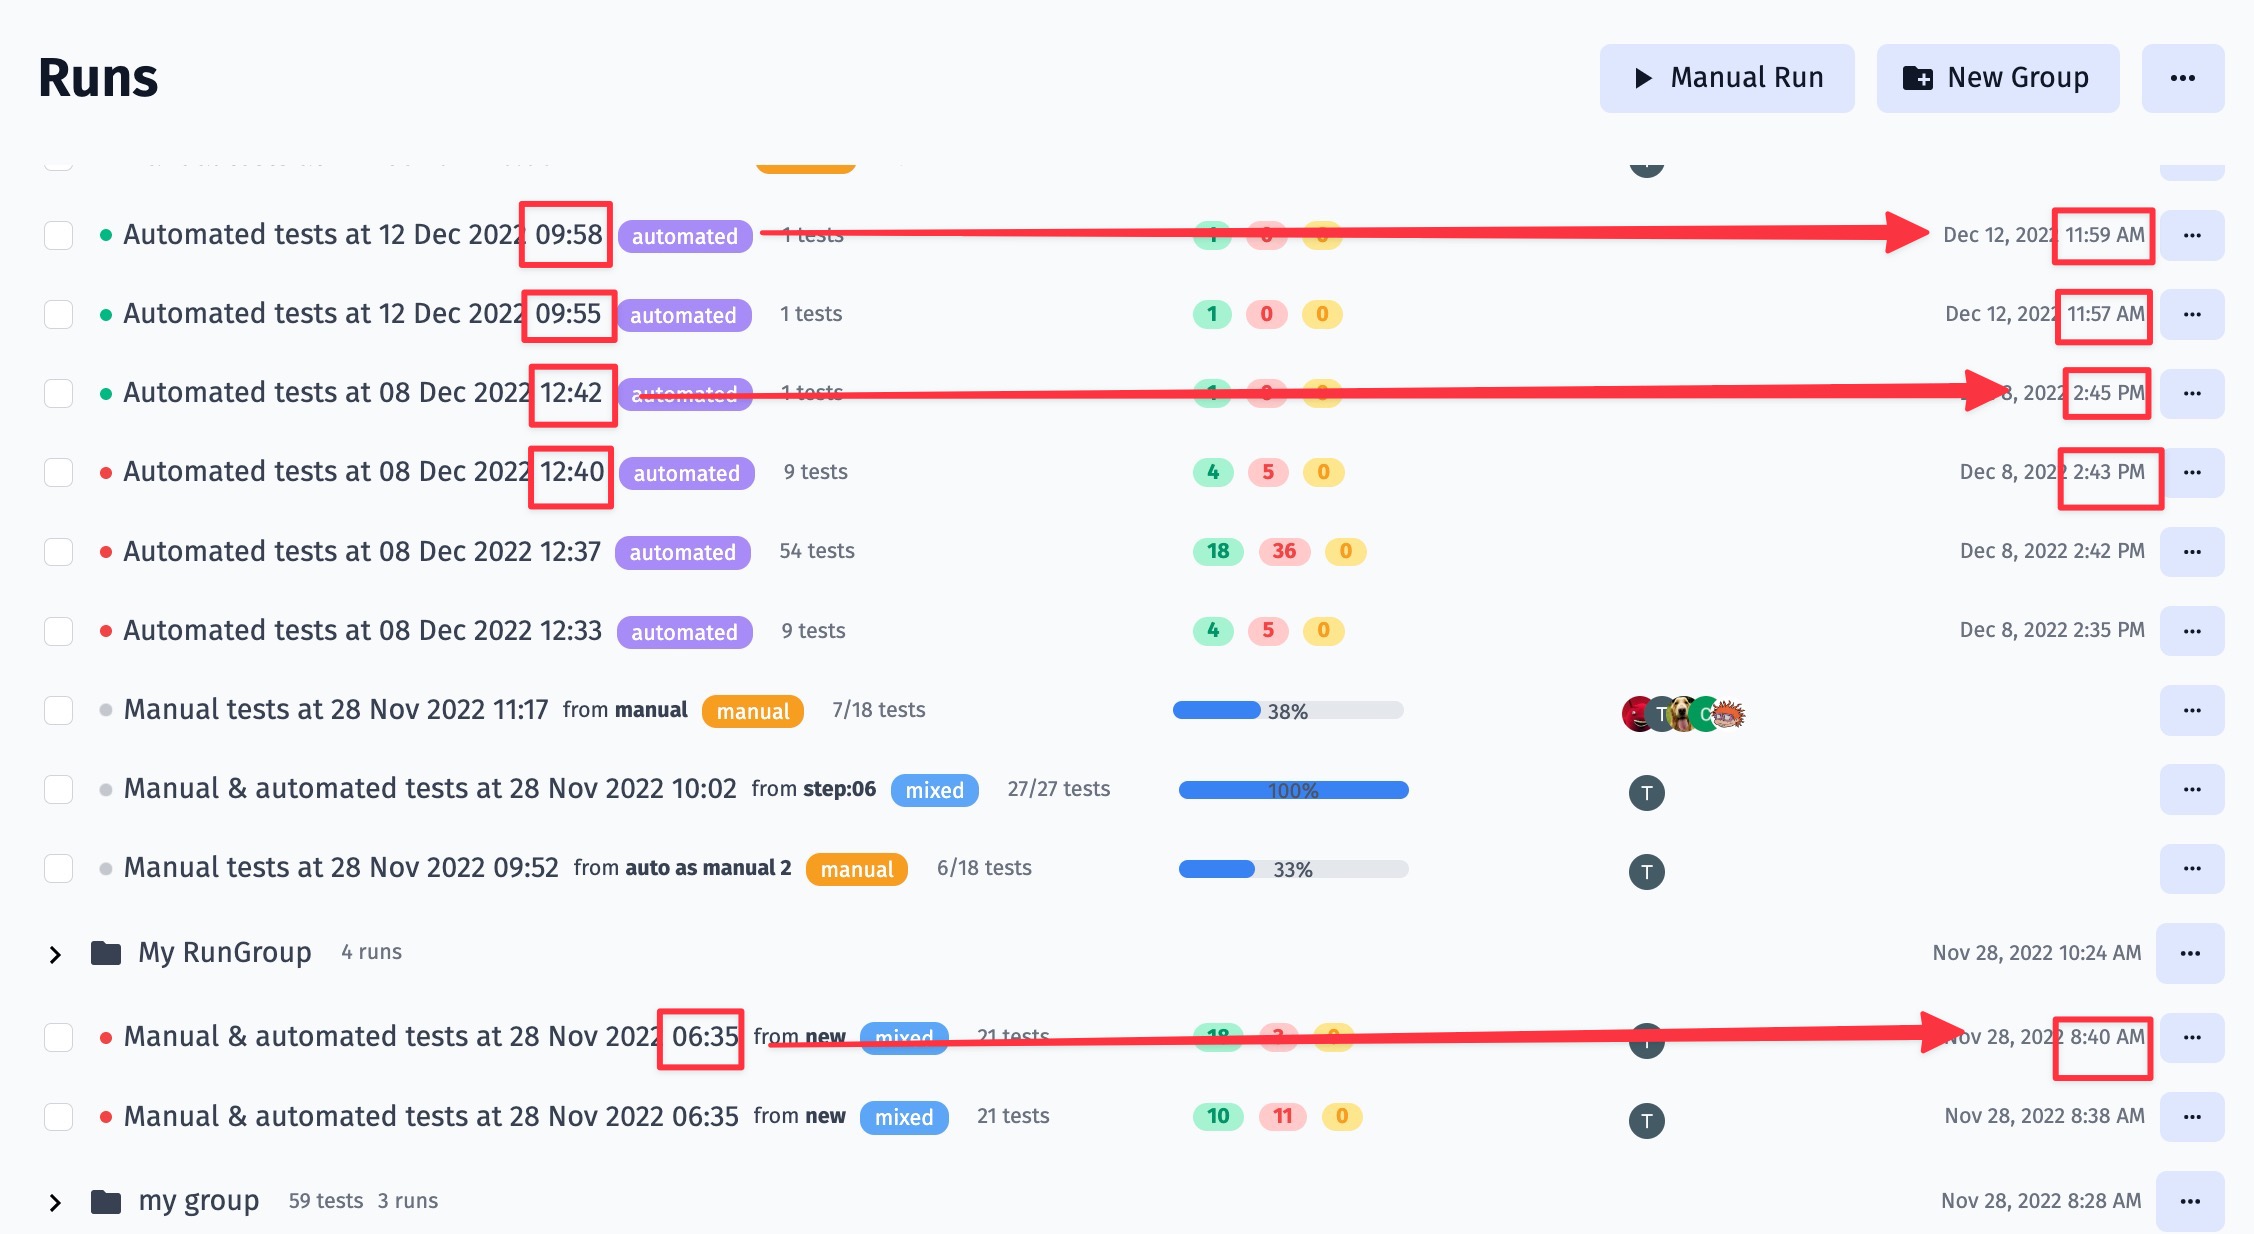Click the manual tag on 11:17 run
The width and height of the screenshot is (2254, 1234).
(752, 711)
